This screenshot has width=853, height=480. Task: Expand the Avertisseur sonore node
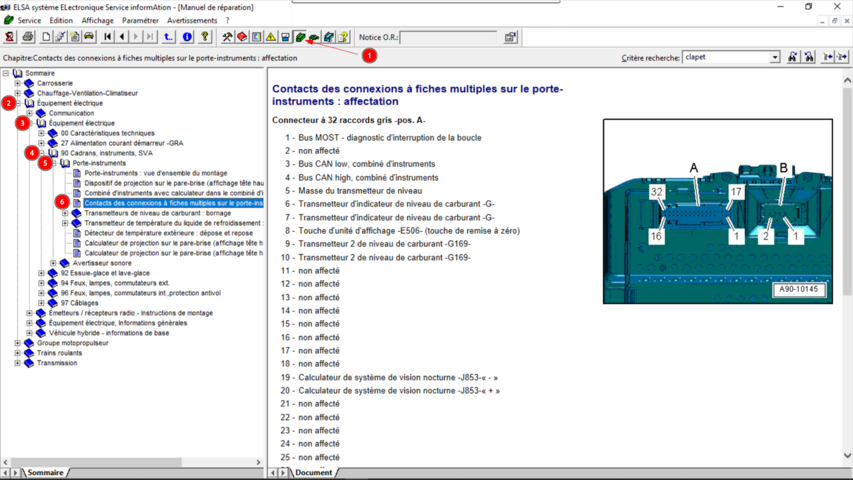point(53,263)
